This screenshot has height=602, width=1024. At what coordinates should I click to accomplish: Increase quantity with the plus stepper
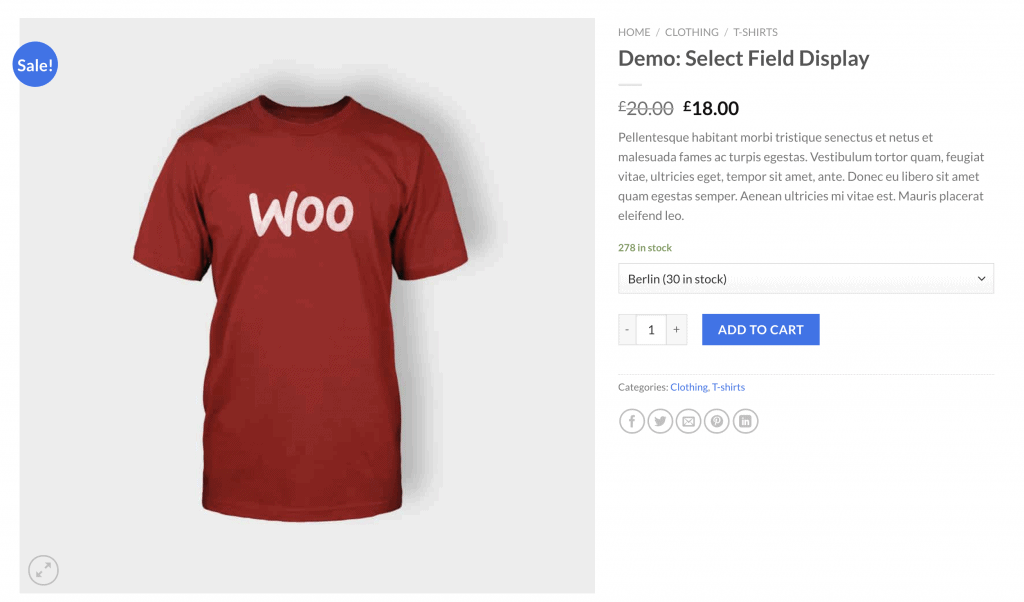[676, 329]
